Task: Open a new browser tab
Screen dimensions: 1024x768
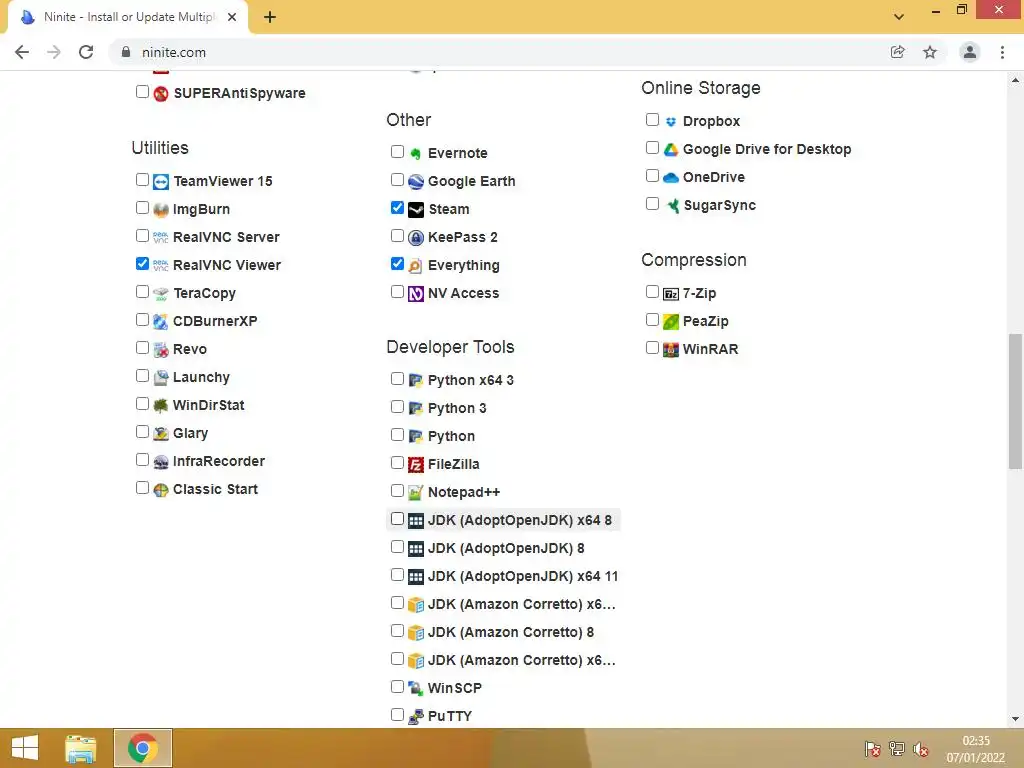Action: point(270,17)
